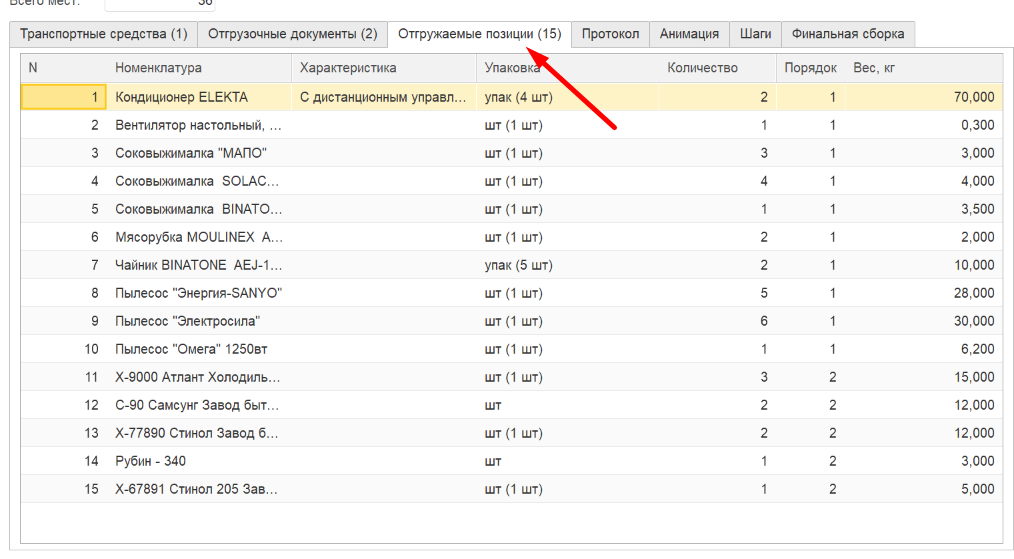Select the Х-67891 Стинол 205 row
The width and height of the screenshot is (1014, 559).
512,489
